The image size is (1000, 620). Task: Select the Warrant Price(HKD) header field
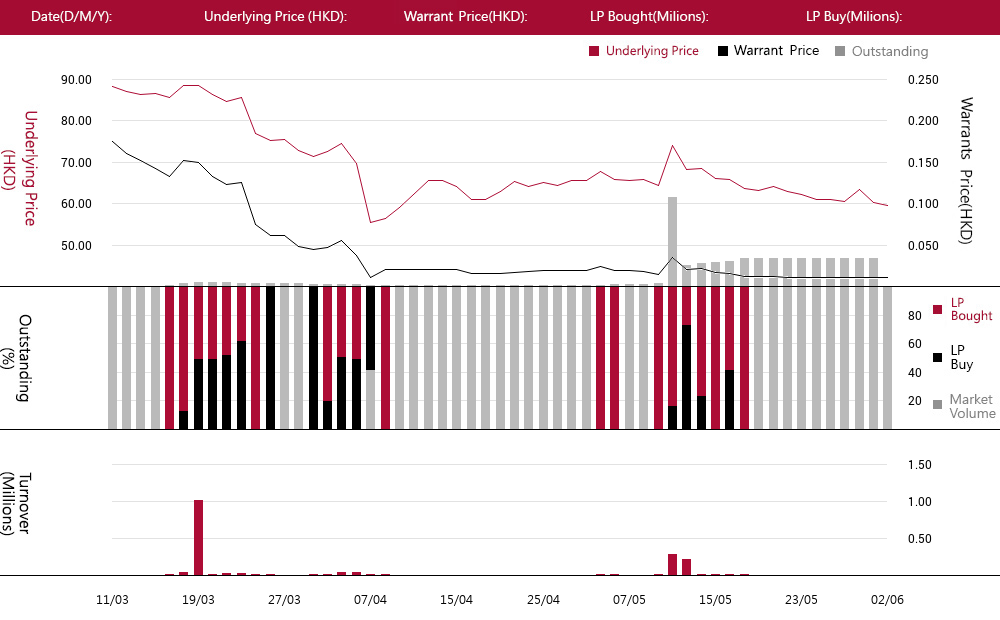pyautogui.click(x=466, y=17)
